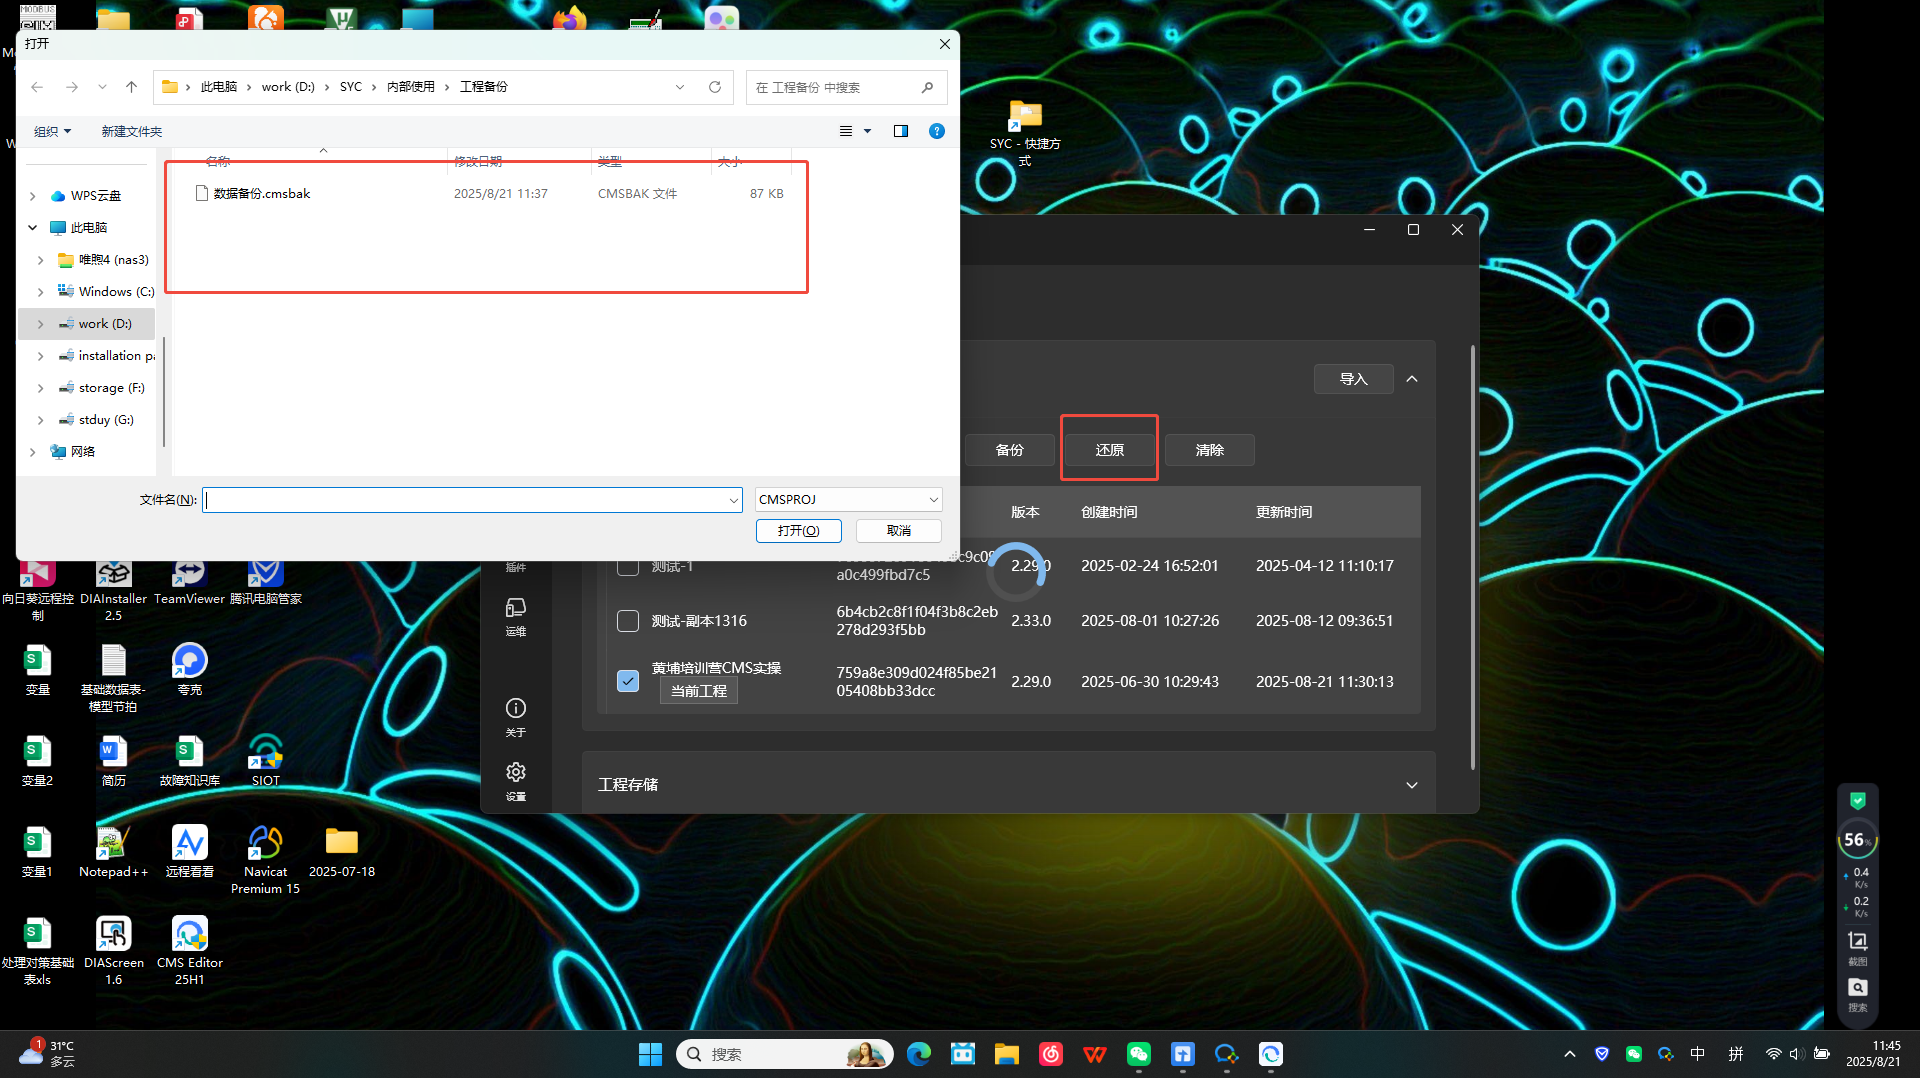
Task: Click the 文件名 input field
Action: (x=468, y=499)
